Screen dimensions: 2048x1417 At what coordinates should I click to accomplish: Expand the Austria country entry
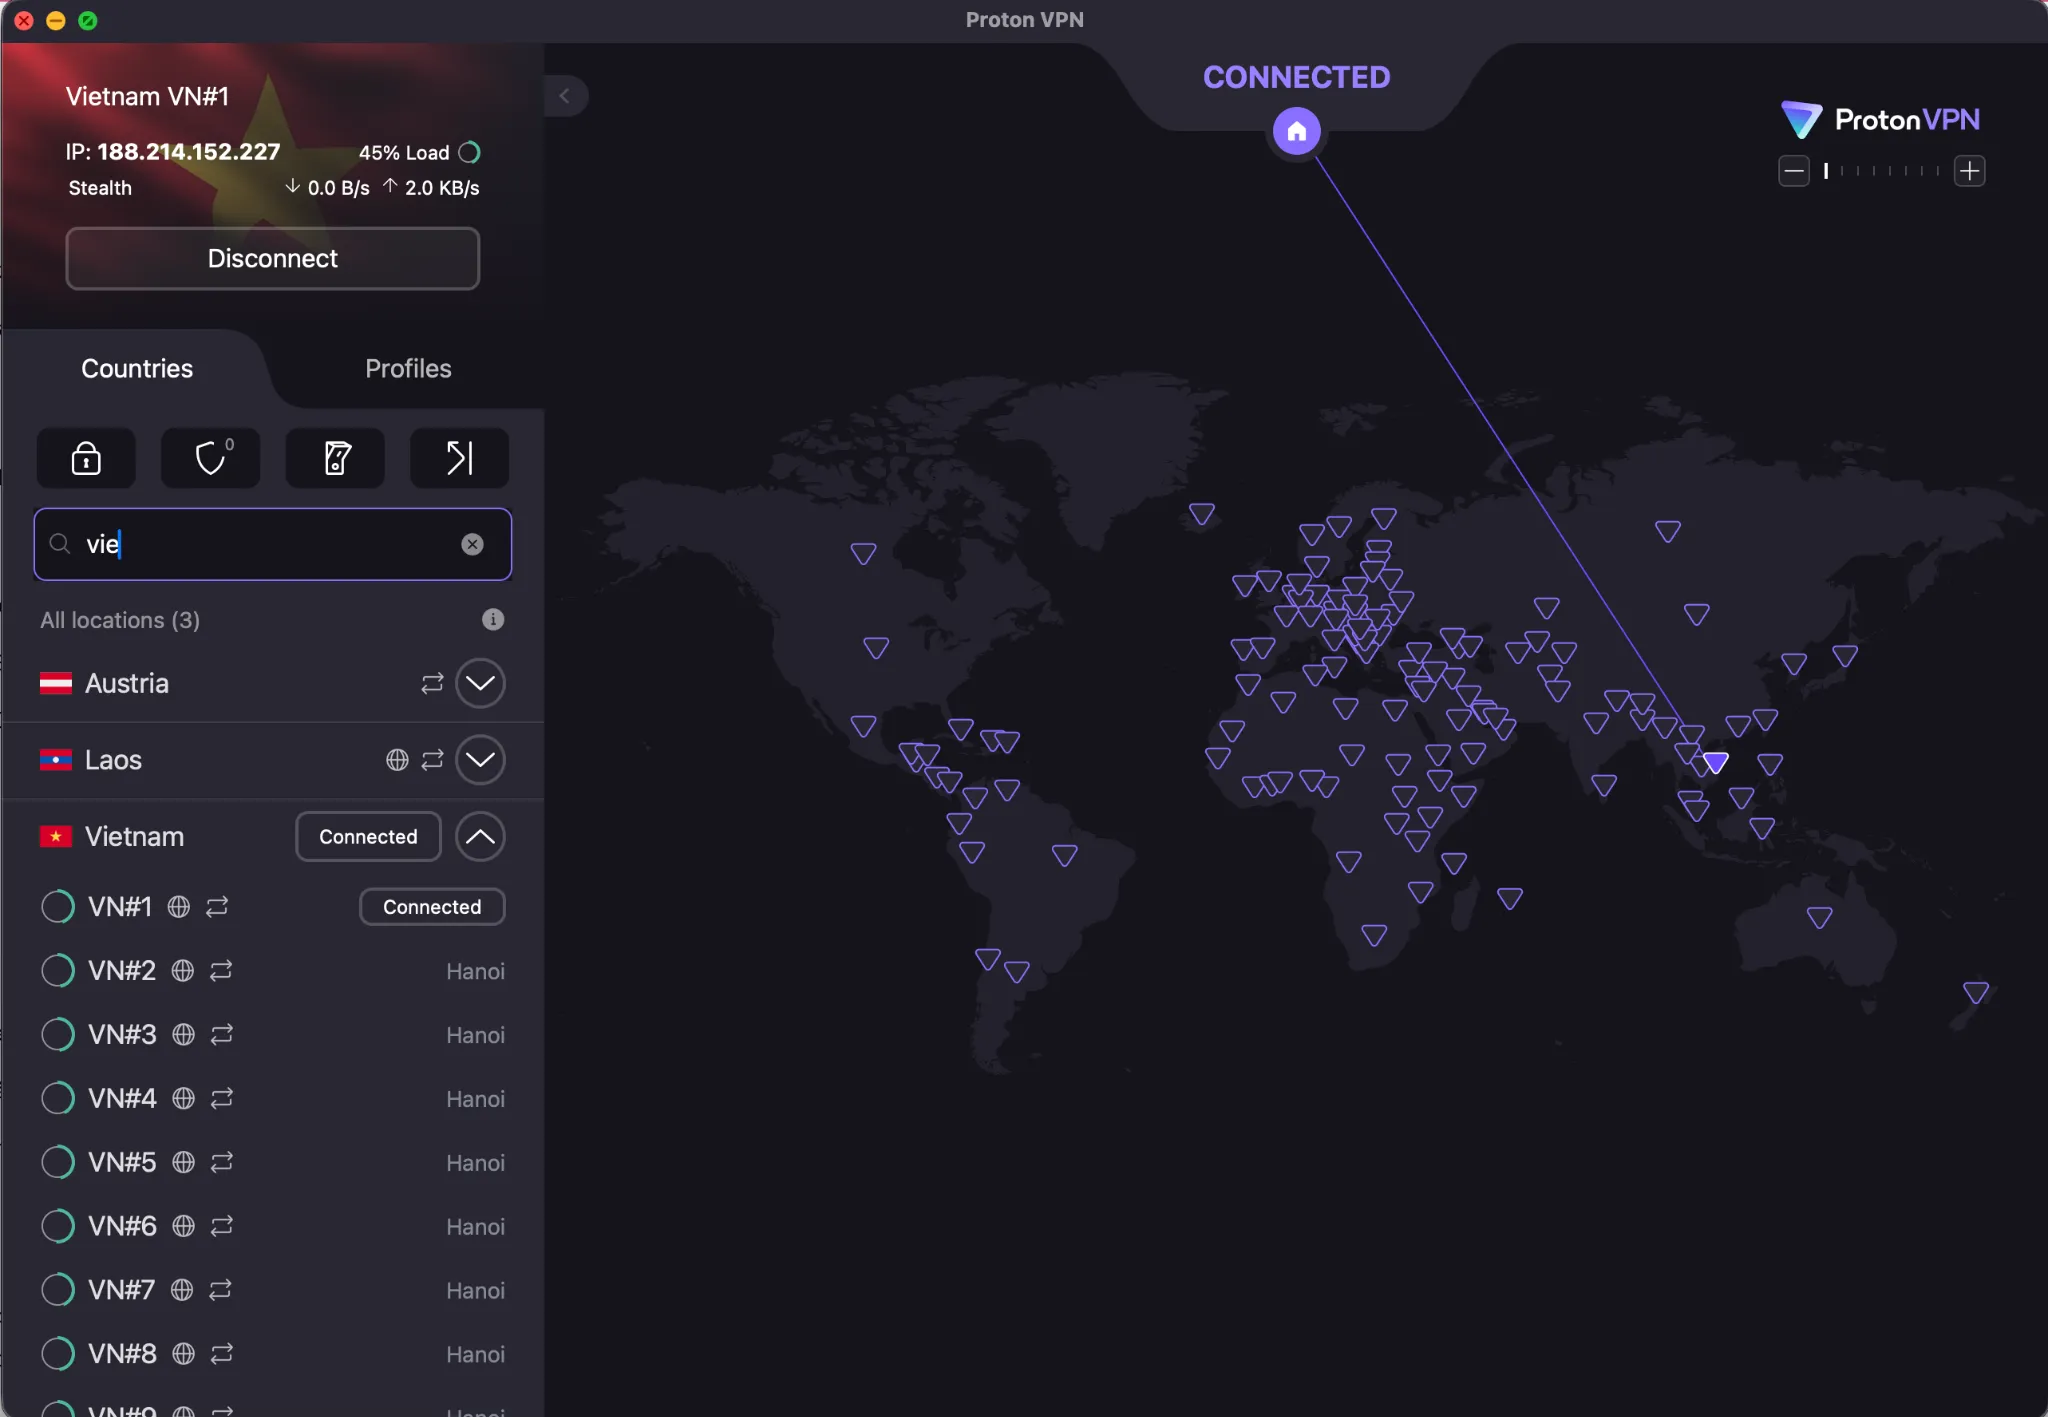click(x=479, y=683)
